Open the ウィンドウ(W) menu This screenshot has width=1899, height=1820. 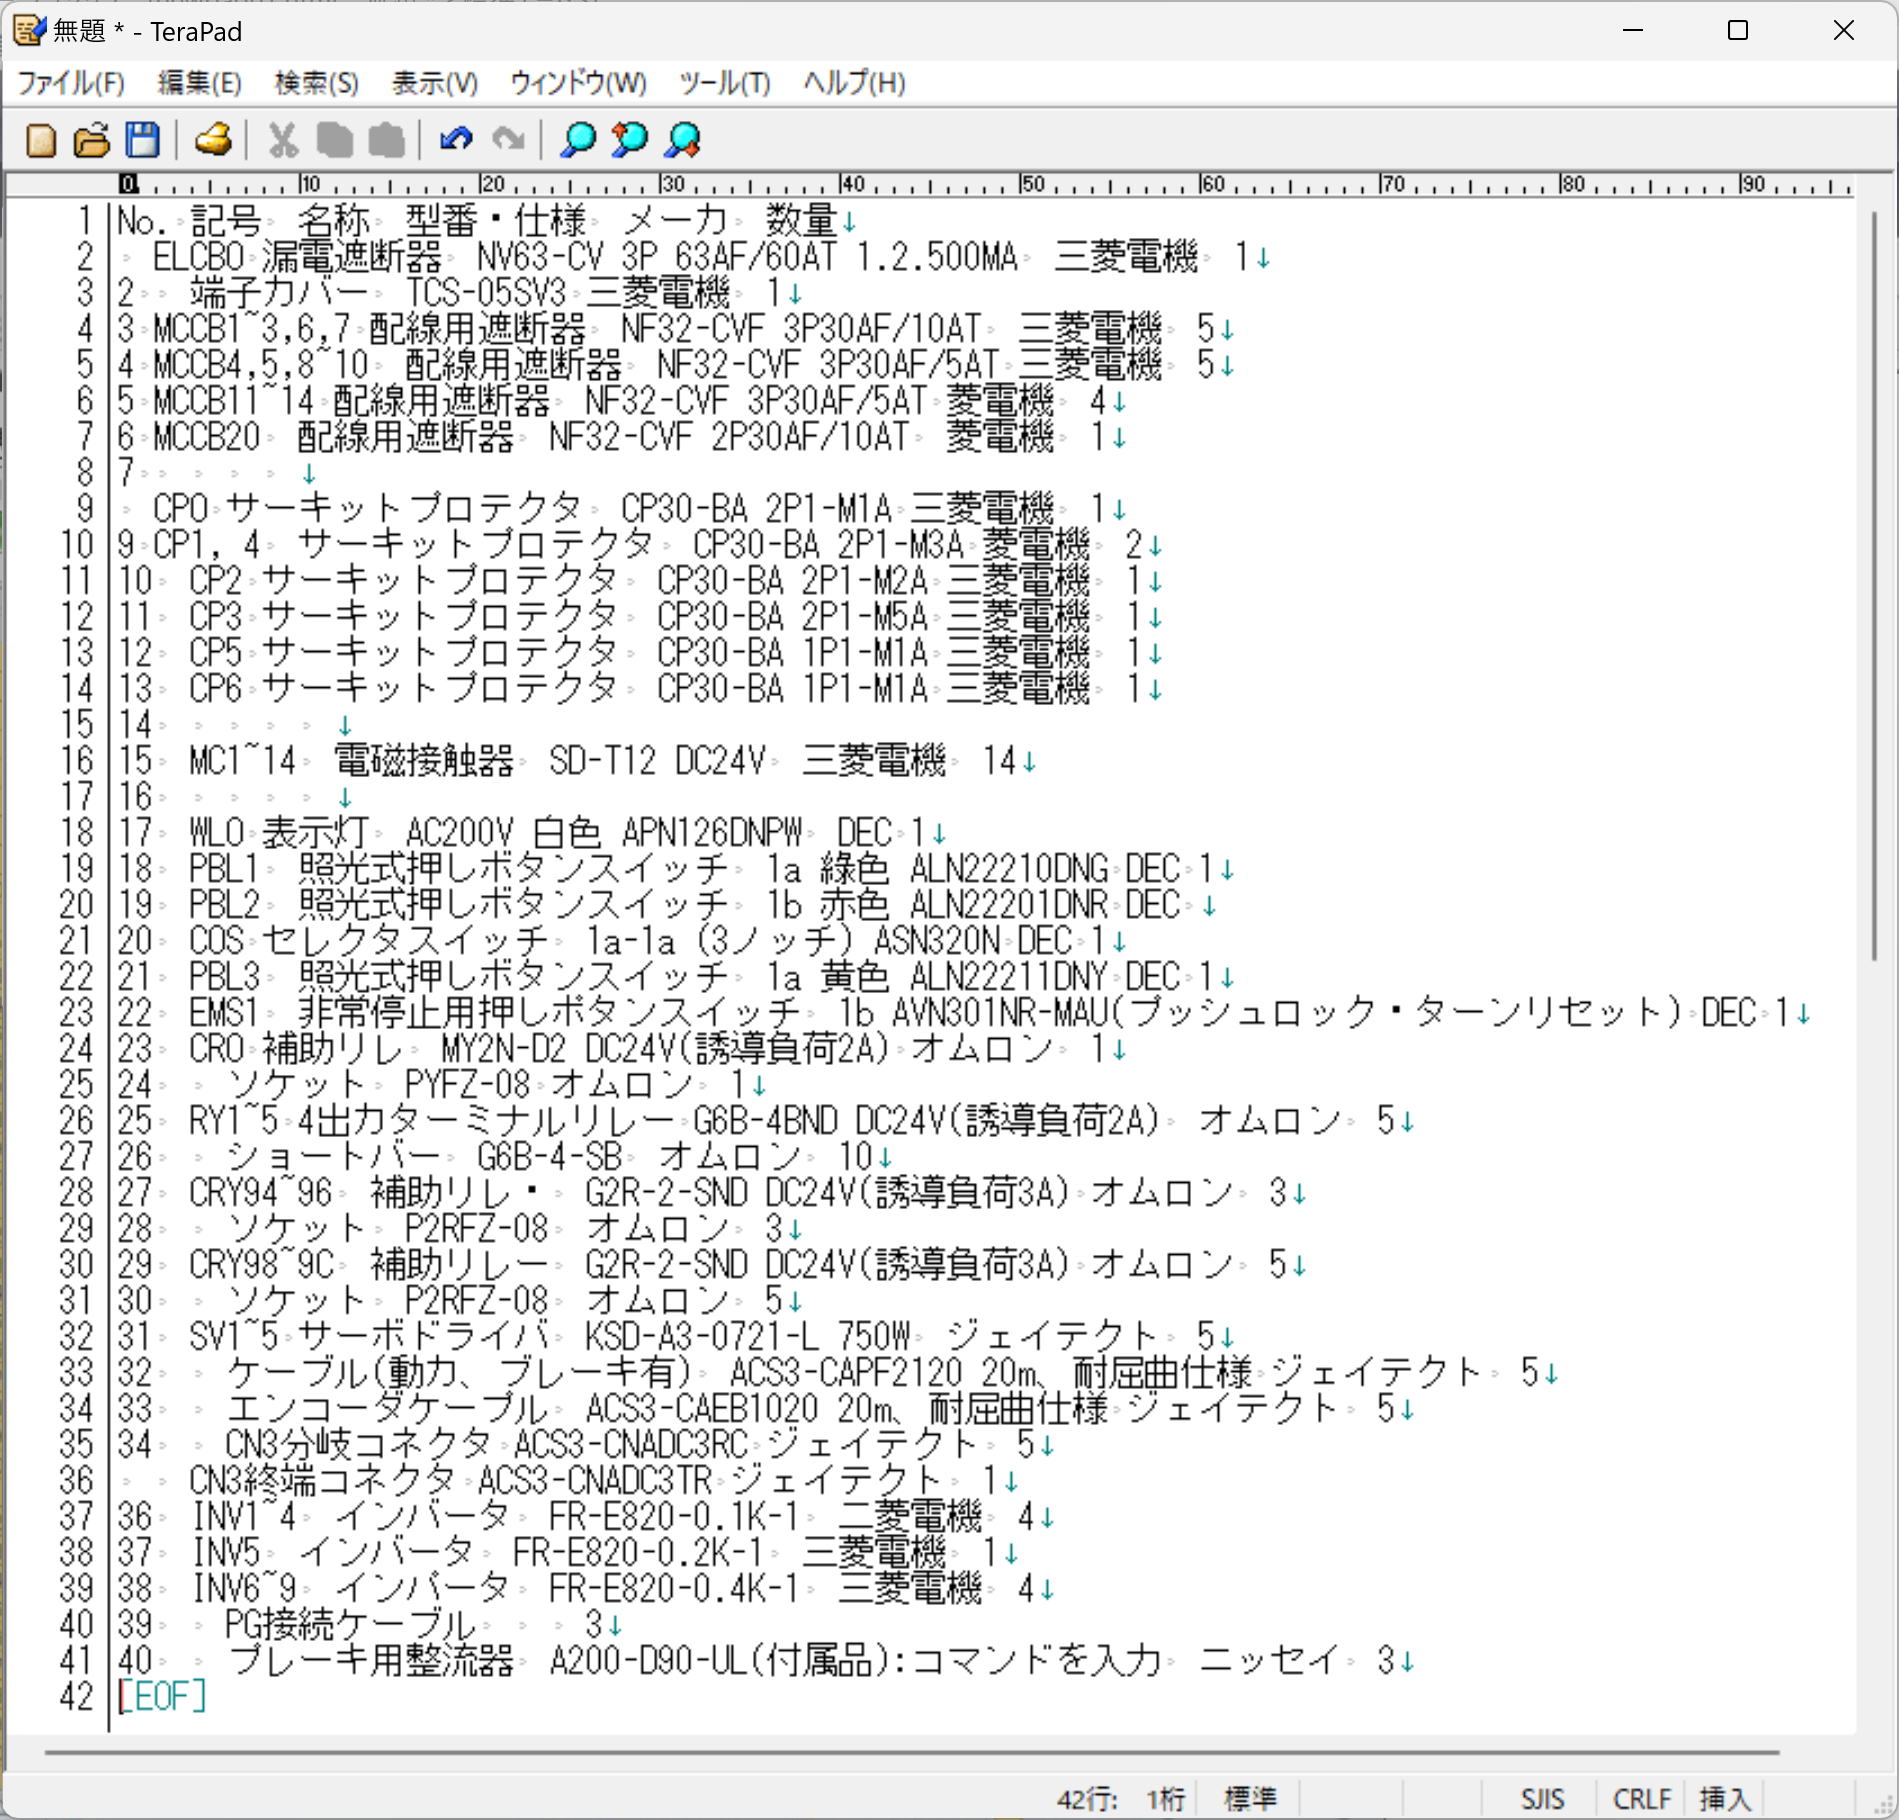(578, 83)
